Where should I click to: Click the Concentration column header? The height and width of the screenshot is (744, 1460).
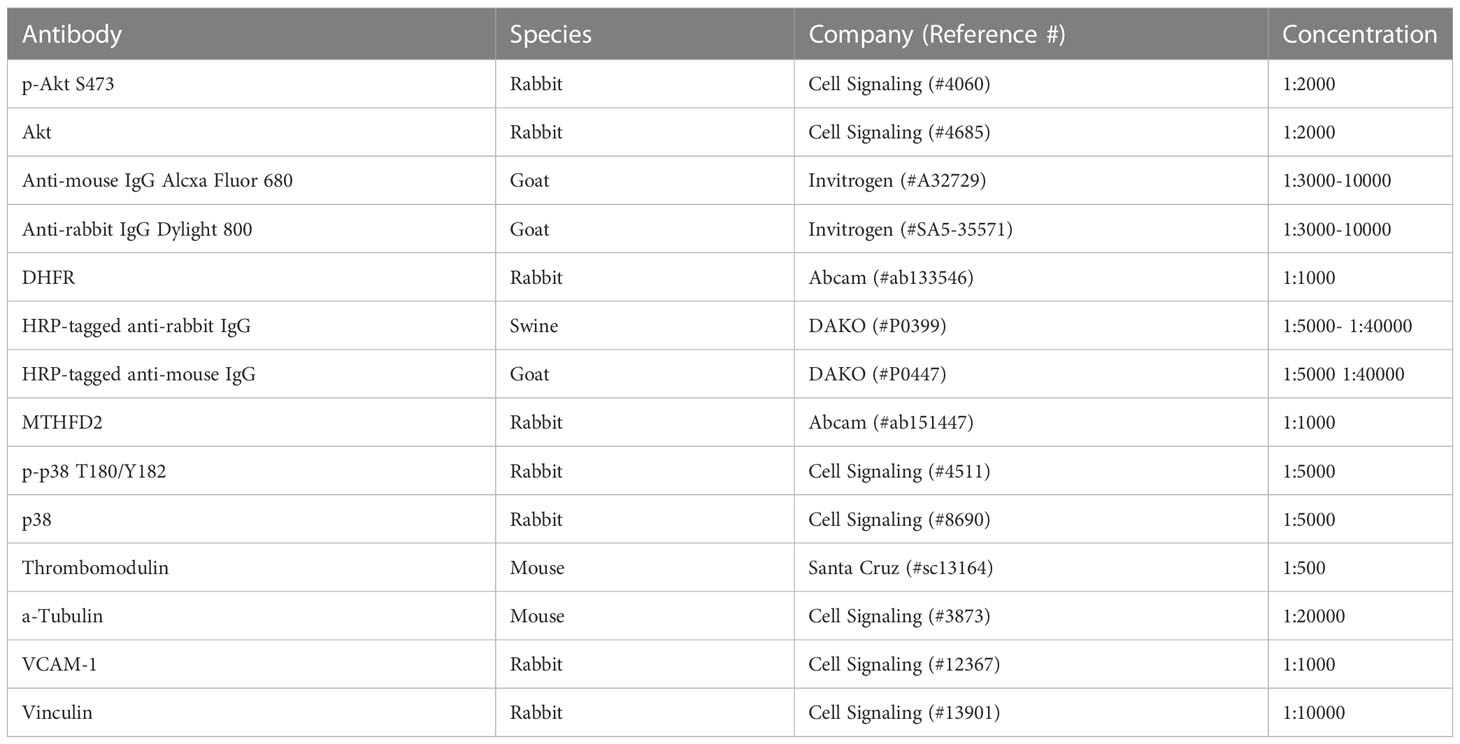point(1359,34)
